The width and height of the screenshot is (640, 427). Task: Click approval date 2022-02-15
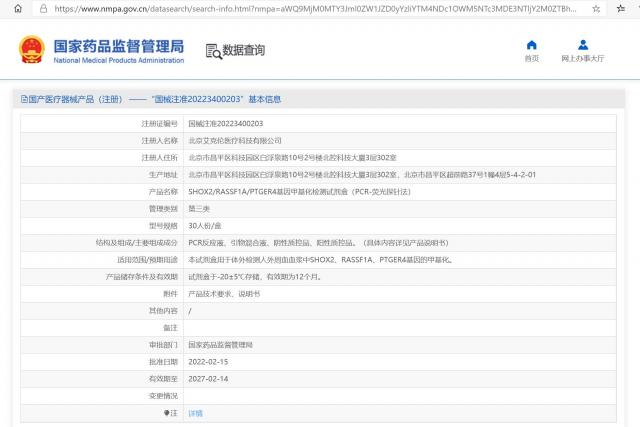[208, 362]
